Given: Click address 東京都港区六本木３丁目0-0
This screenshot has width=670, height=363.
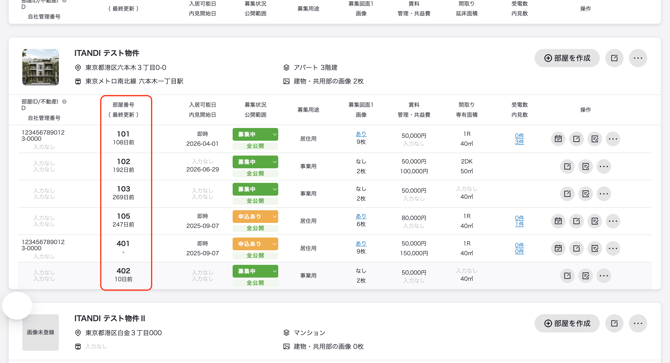Looking at the screenshot, I should click(126, 67).
